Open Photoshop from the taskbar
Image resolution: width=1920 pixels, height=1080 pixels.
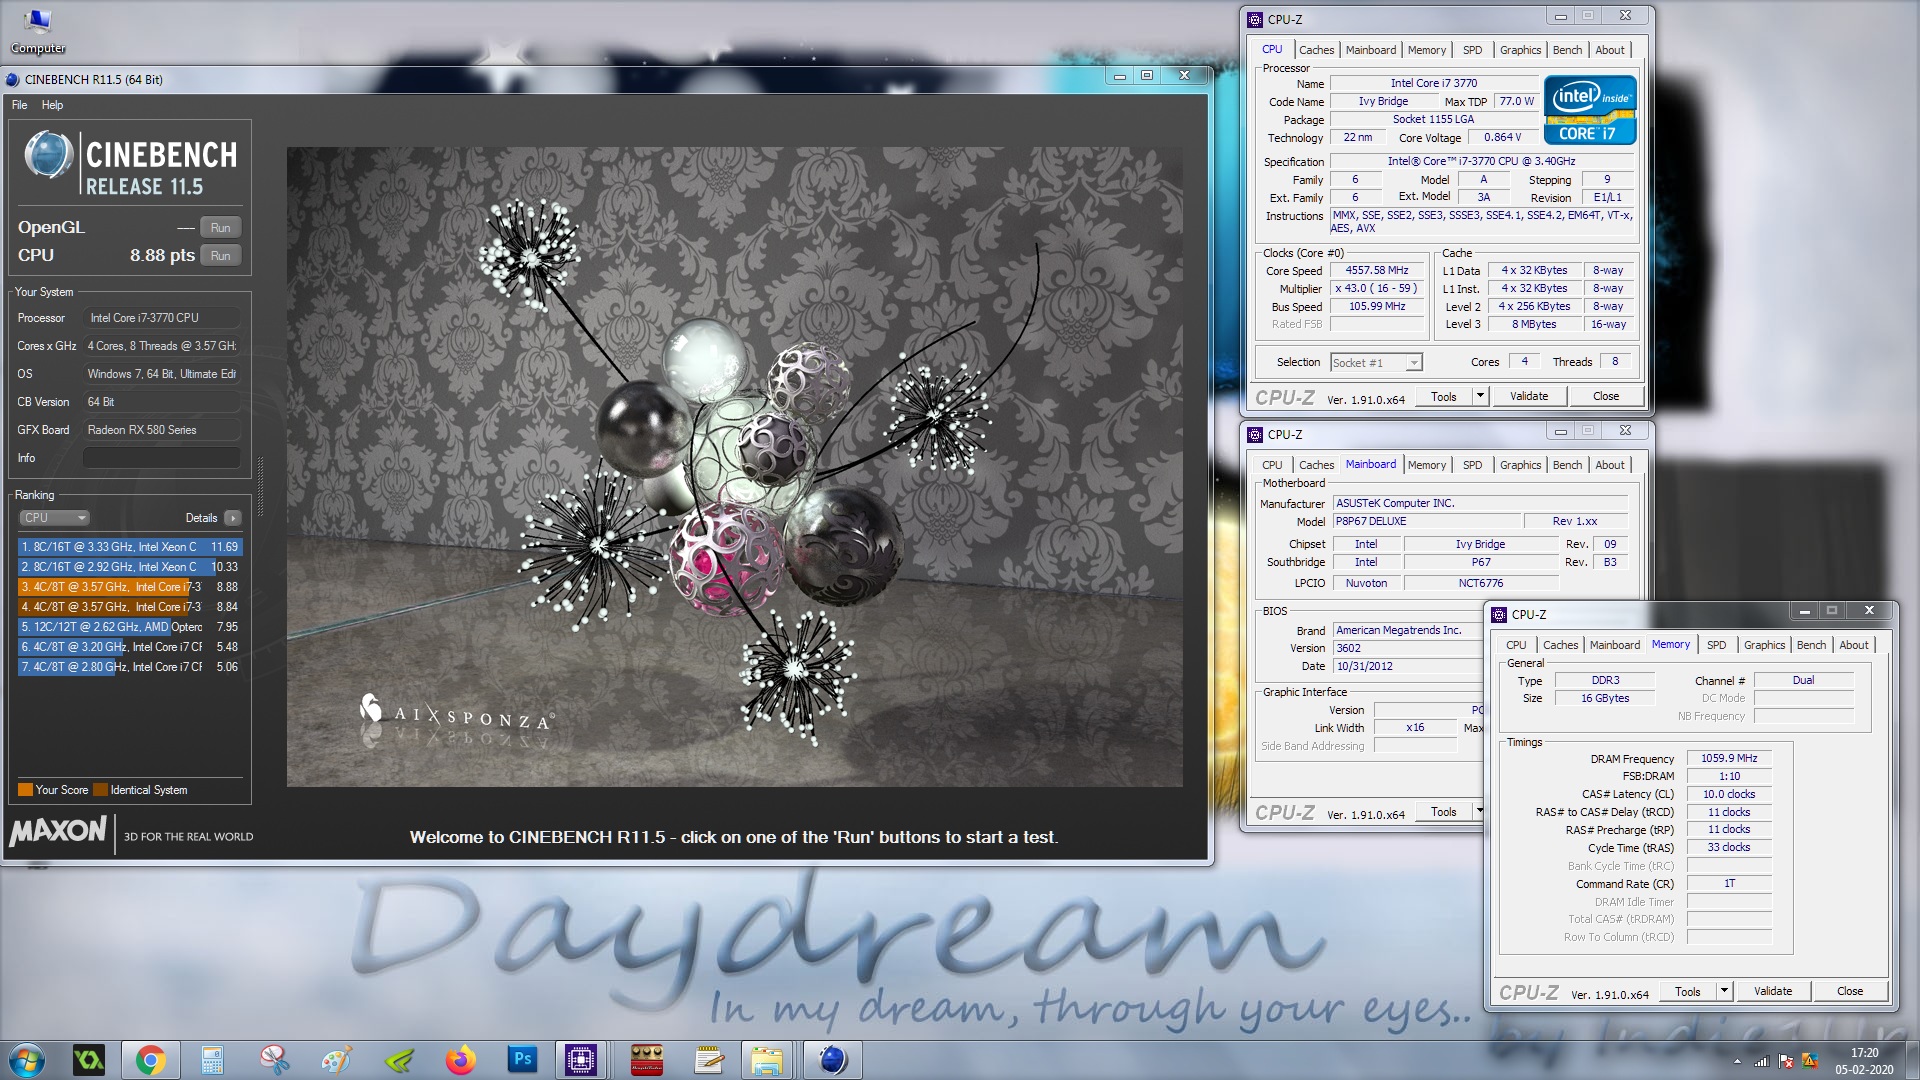522,1060
